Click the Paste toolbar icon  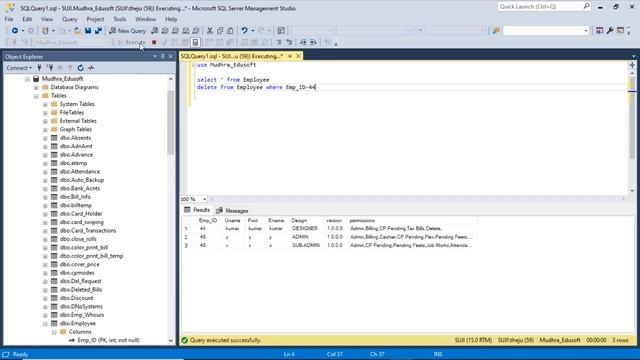coord(230,31)
